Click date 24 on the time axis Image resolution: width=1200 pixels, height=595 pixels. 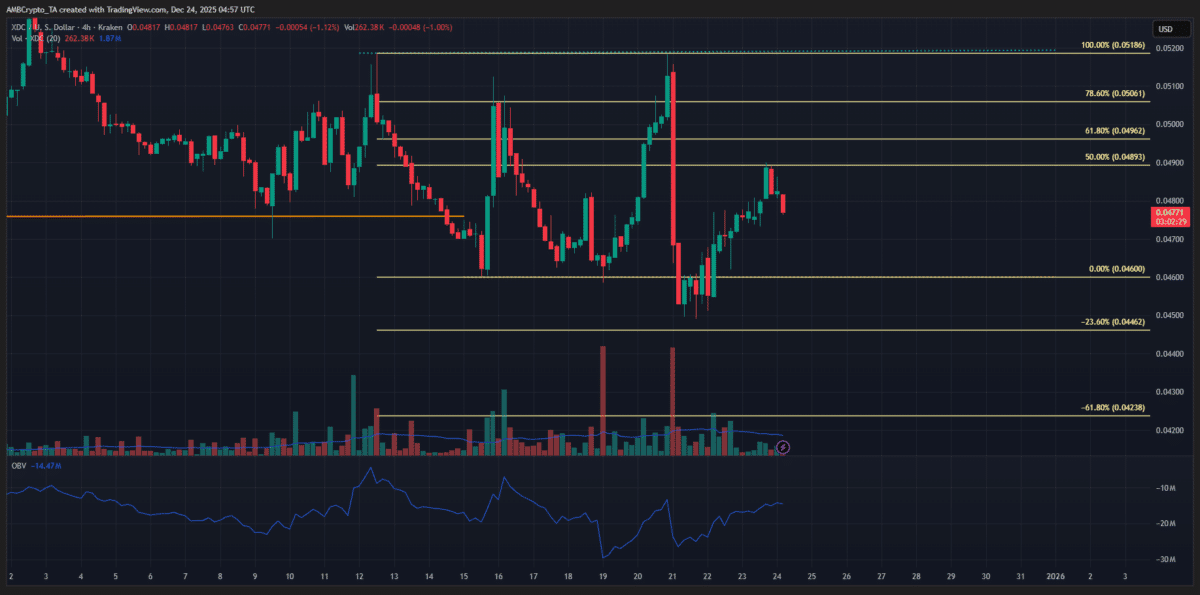click(776, 577)
